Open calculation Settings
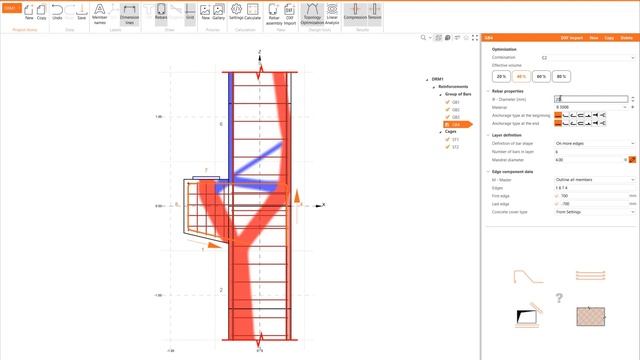 click(x=236, y=12)
